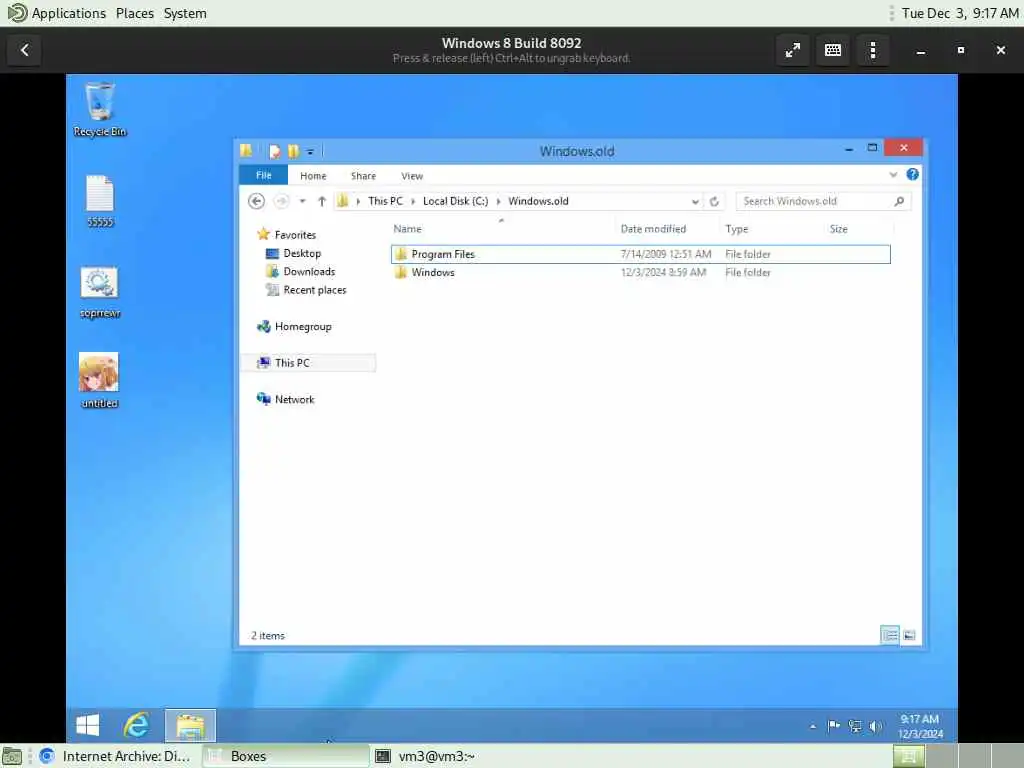Open the View ribbon tab
Viewport: 1024px width, 768px height.
coord(412,176)
